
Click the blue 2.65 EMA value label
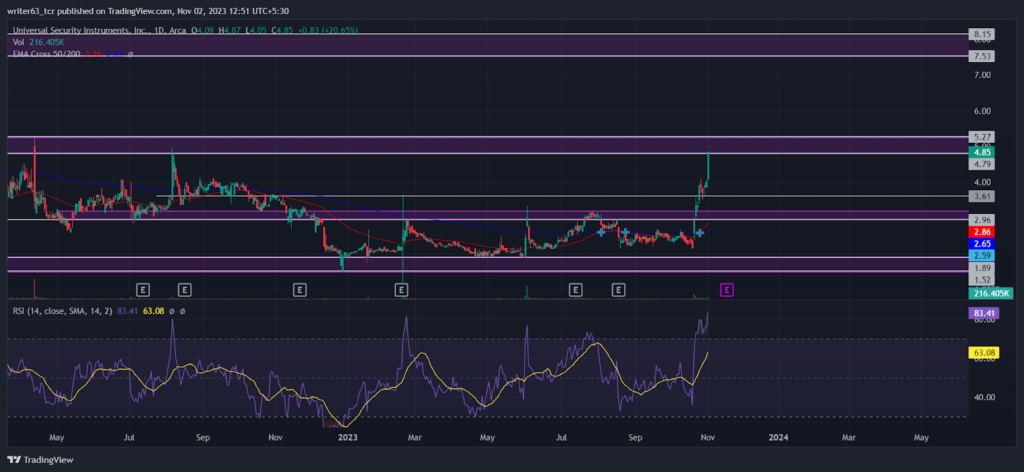click(x=981, y=244)
